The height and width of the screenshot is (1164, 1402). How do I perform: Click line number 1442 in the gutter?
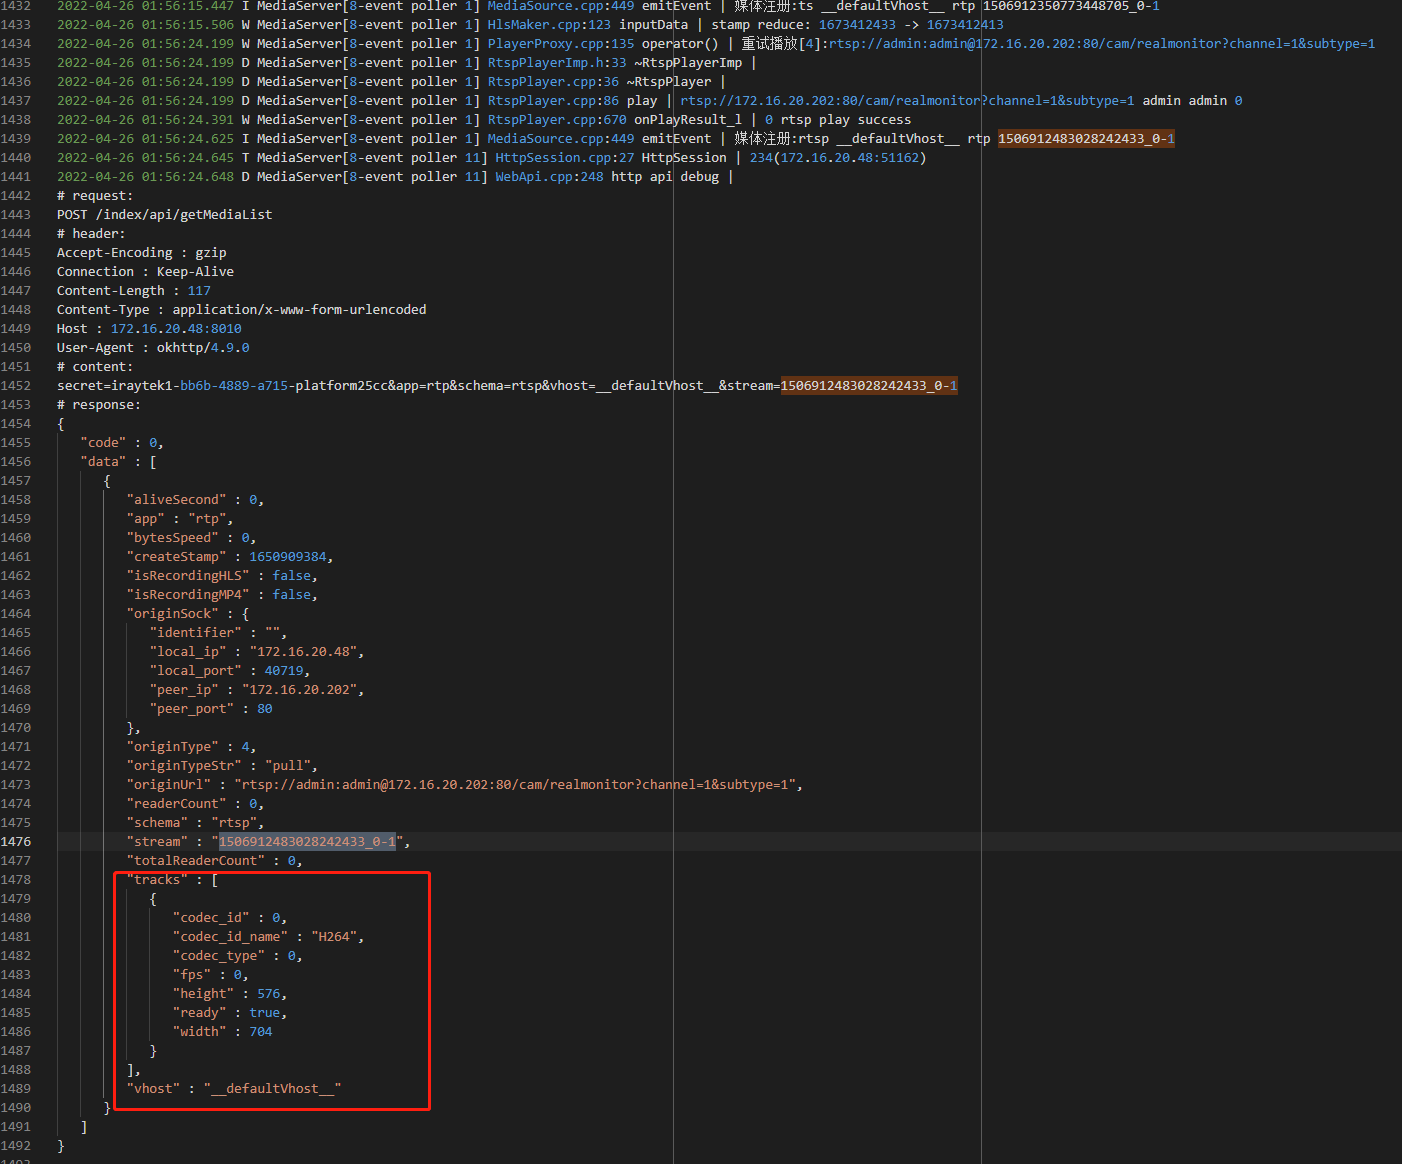tap(16, 196)
